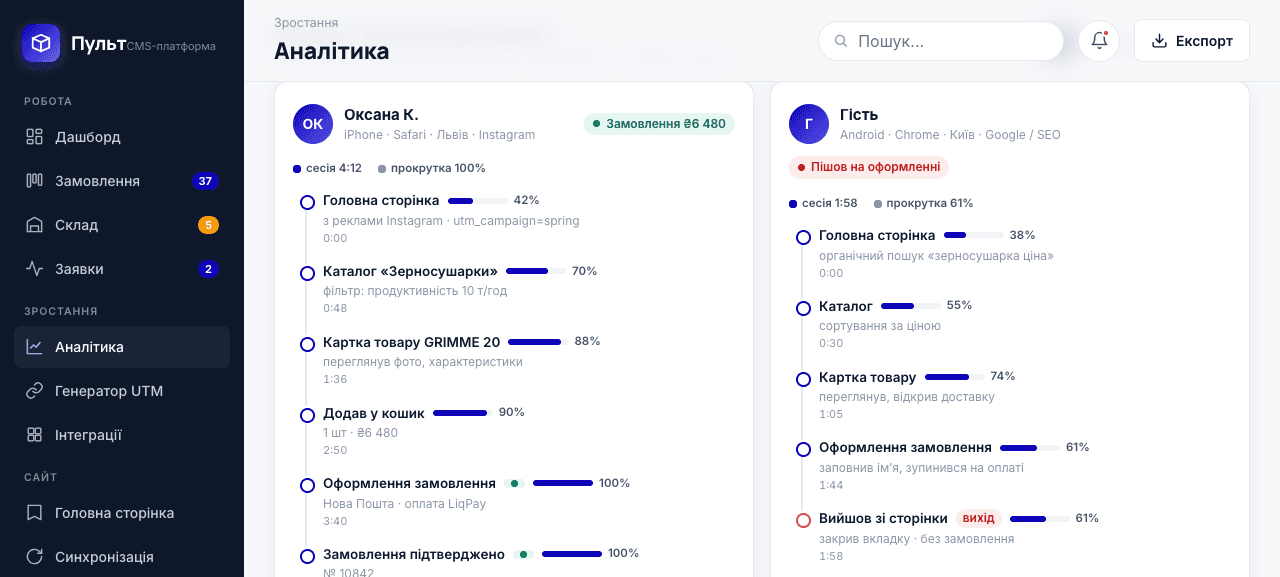1280x577 pixels.
Task: Click 'фільтр: продуктивність 10 т/год' text
Action: pos(415,291)
